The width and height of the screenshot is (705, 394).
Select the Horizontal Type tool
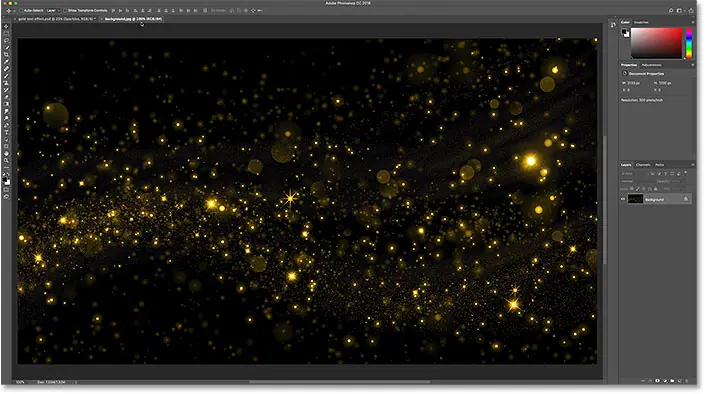point(6,132)
